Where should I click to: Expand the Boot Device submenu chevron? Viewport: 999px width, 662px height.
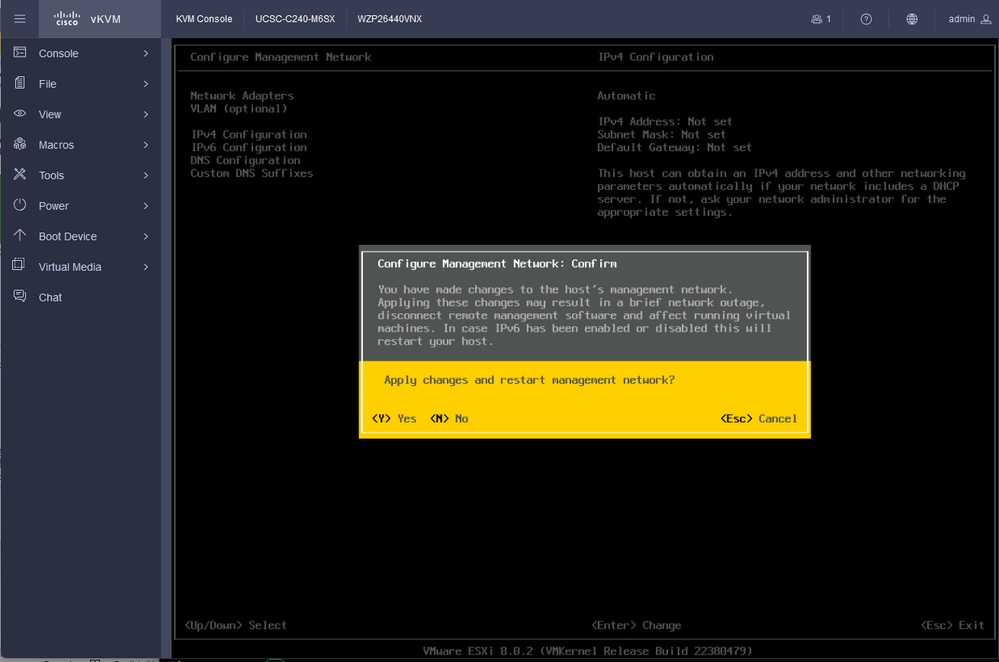146,236
